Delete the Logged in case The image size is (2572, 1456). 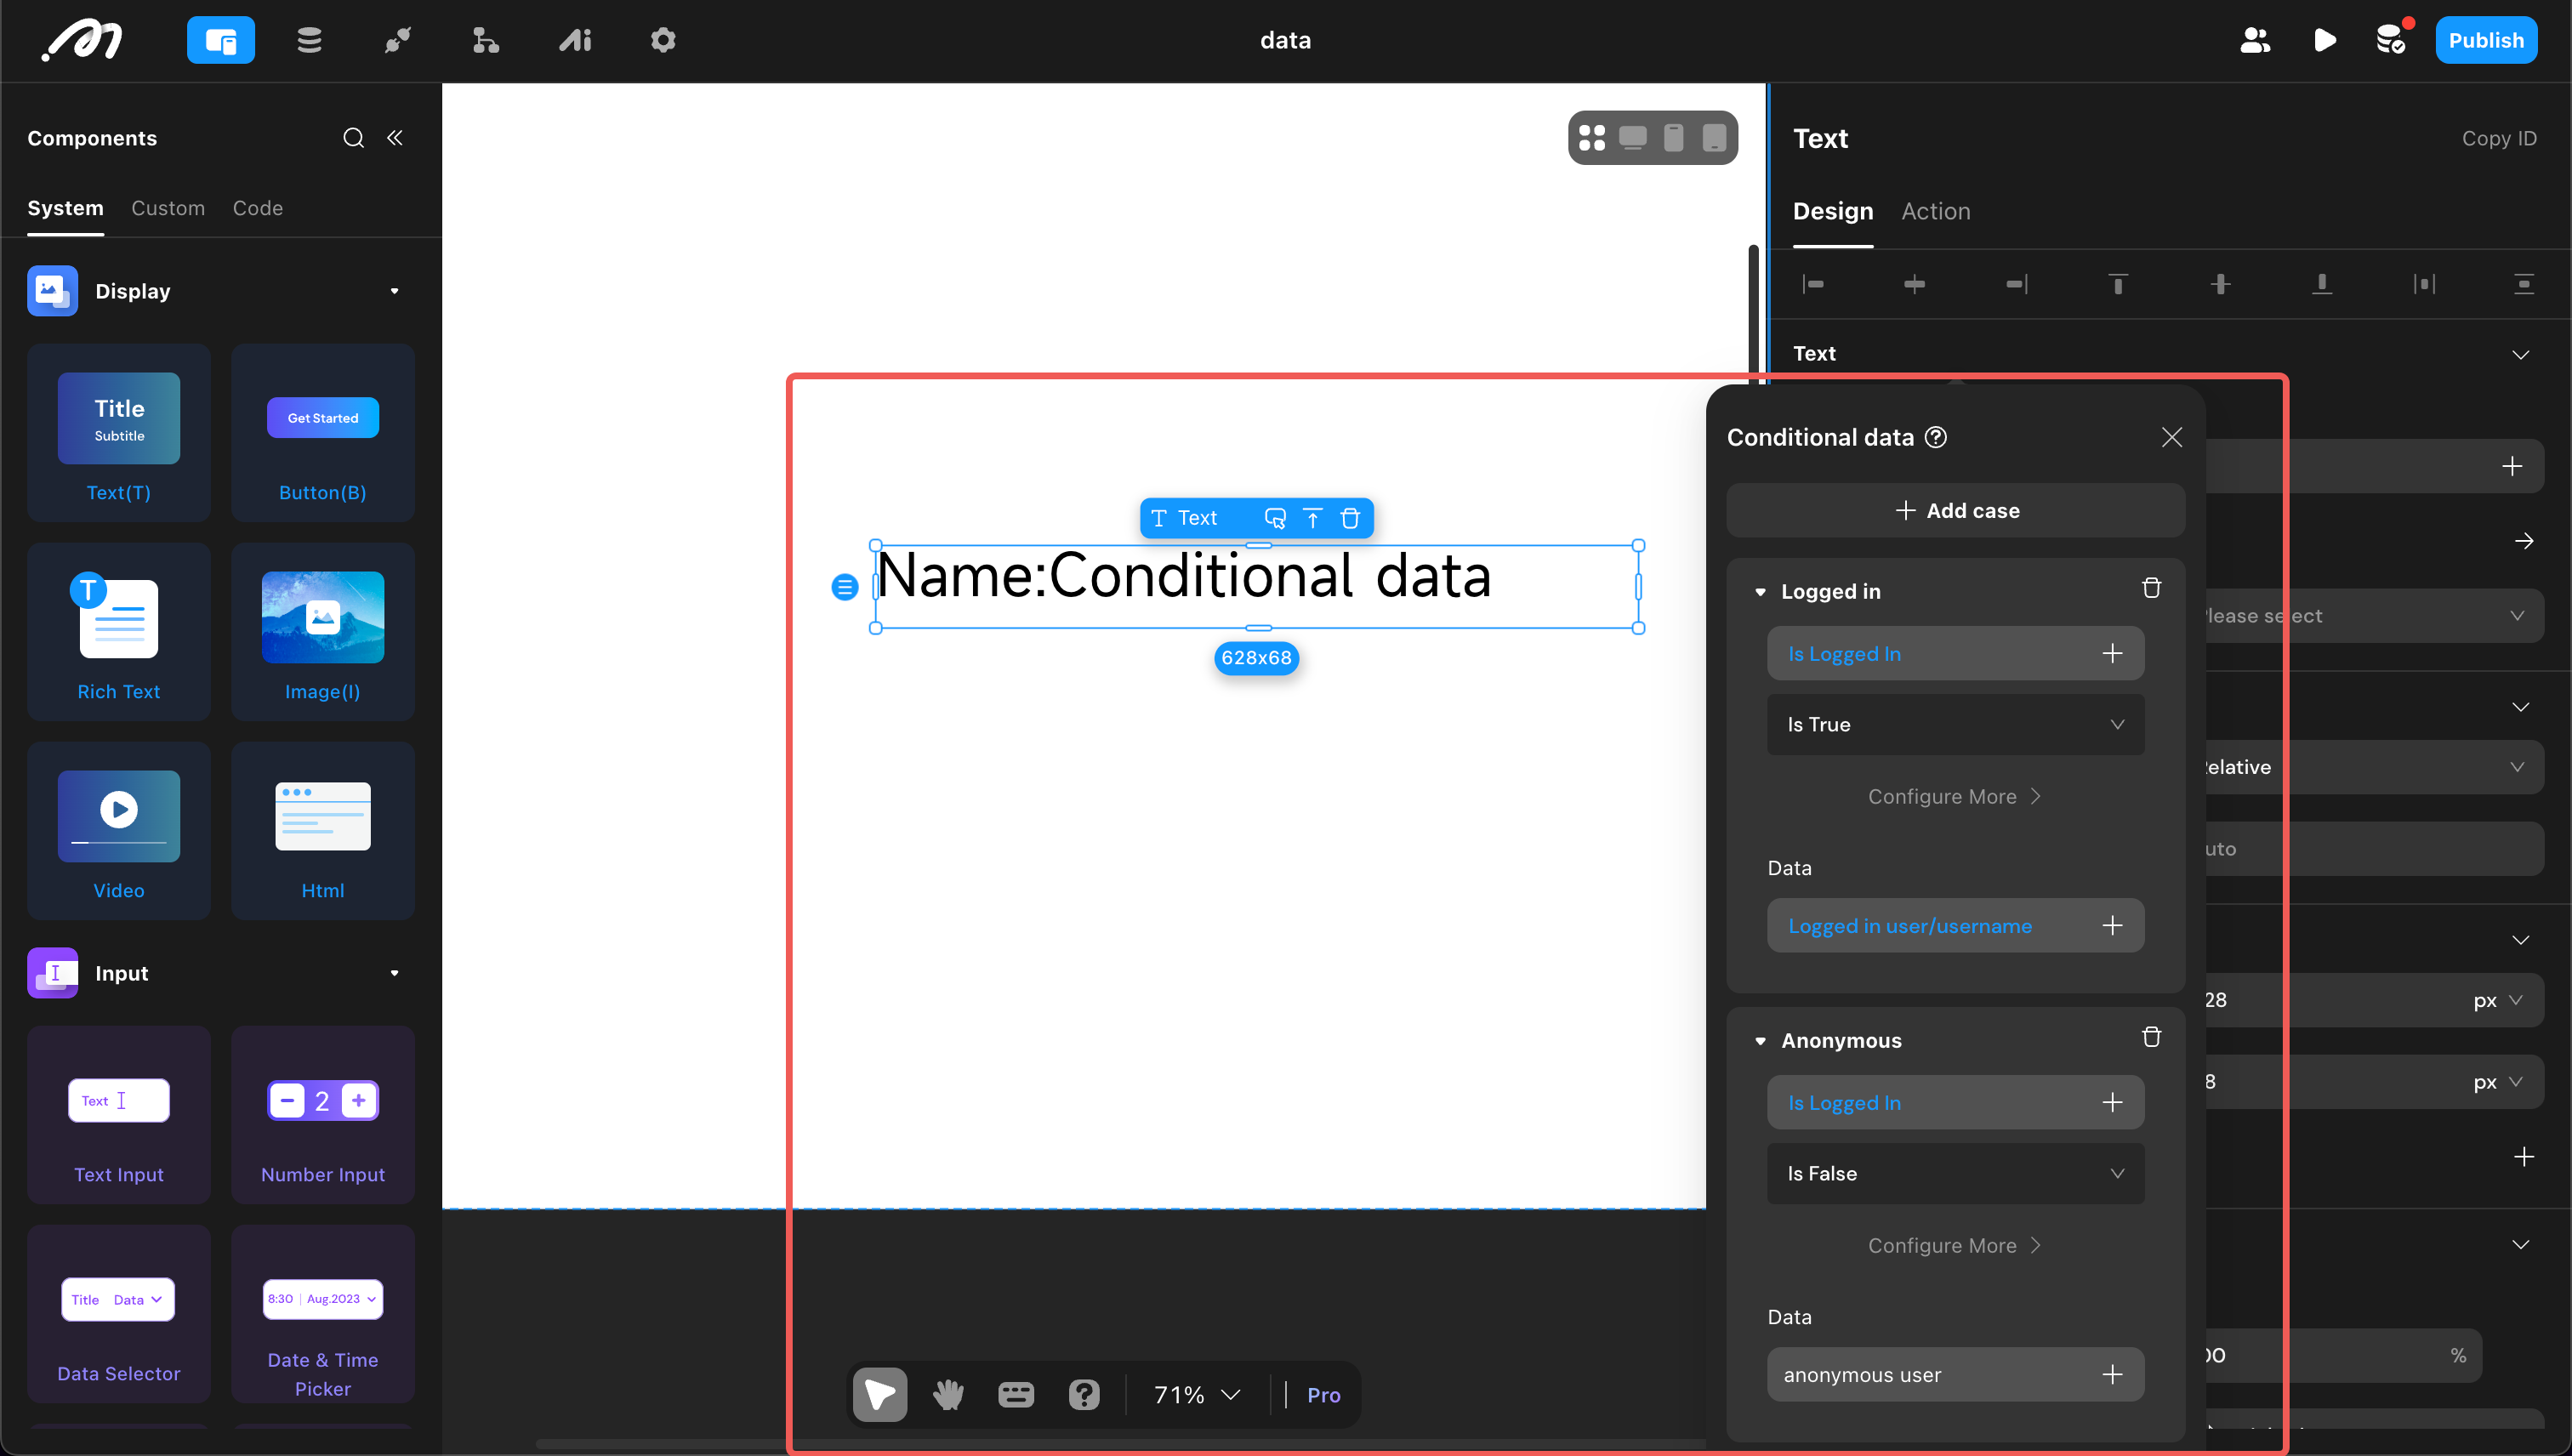pos(2151,588)
